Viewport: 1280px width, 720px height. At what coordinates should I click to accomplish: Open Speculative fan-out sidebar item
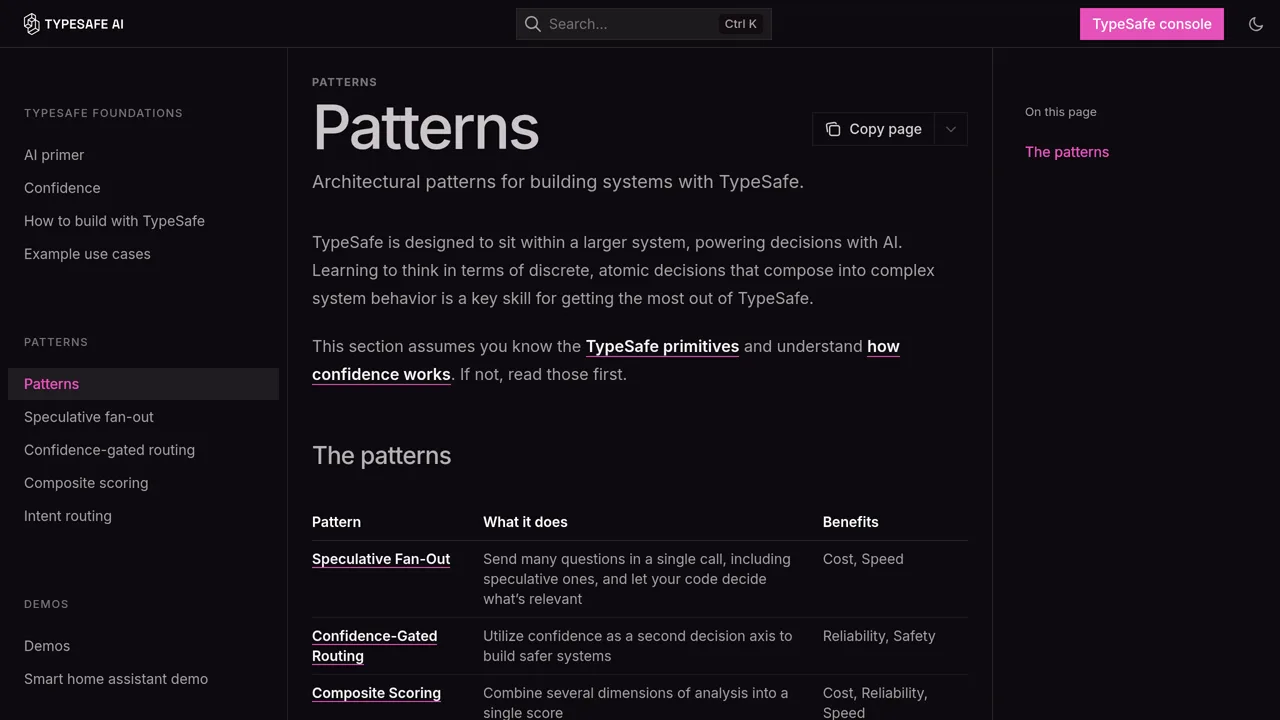[89, 417]
